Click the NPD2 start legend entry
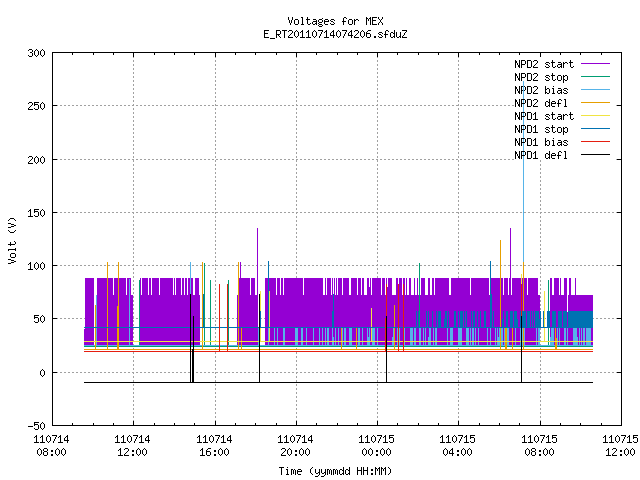The width and height of the screenshot is (640, 480). (544, 64)
